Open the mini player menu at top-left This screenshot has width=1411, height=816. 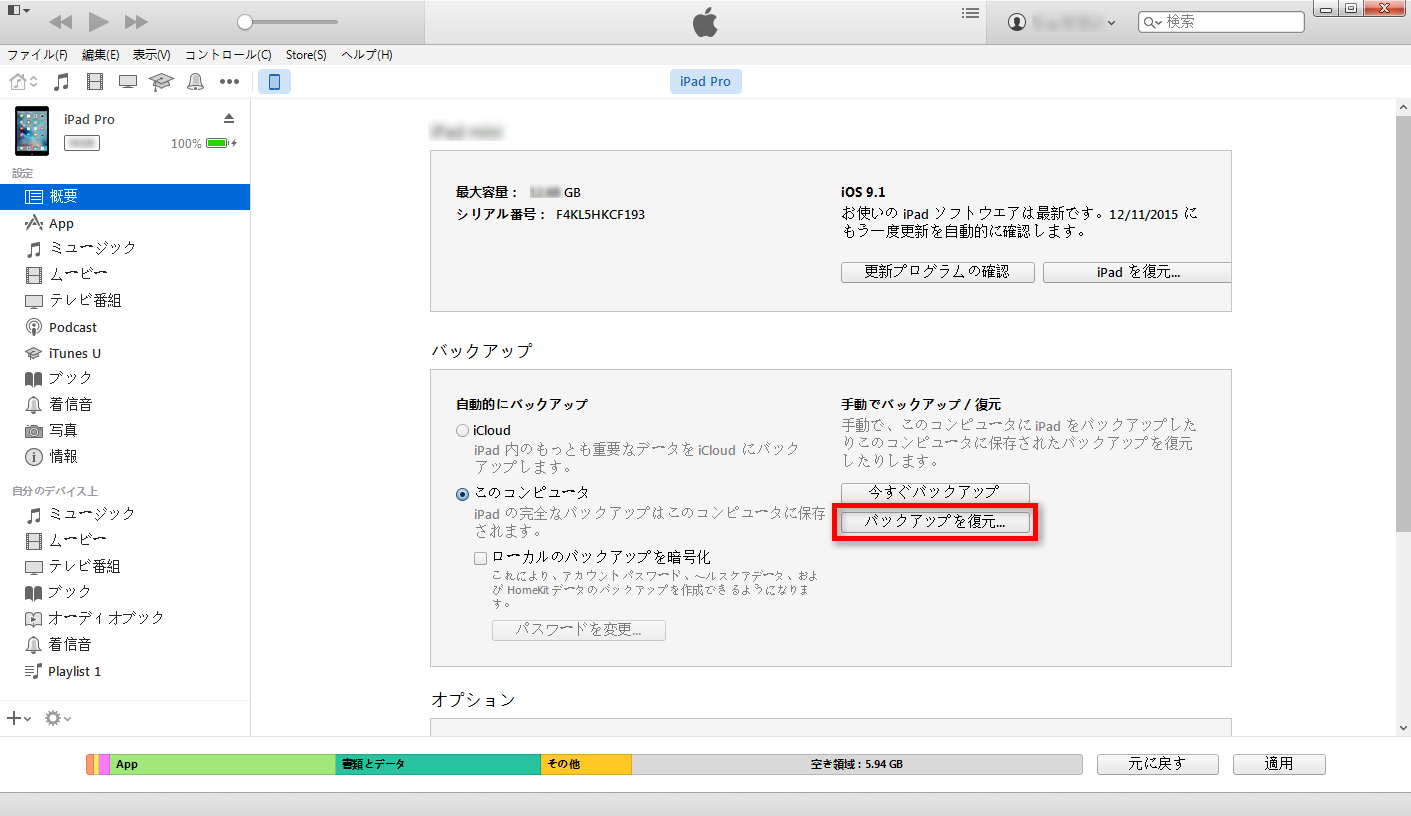tap(18, 10)
